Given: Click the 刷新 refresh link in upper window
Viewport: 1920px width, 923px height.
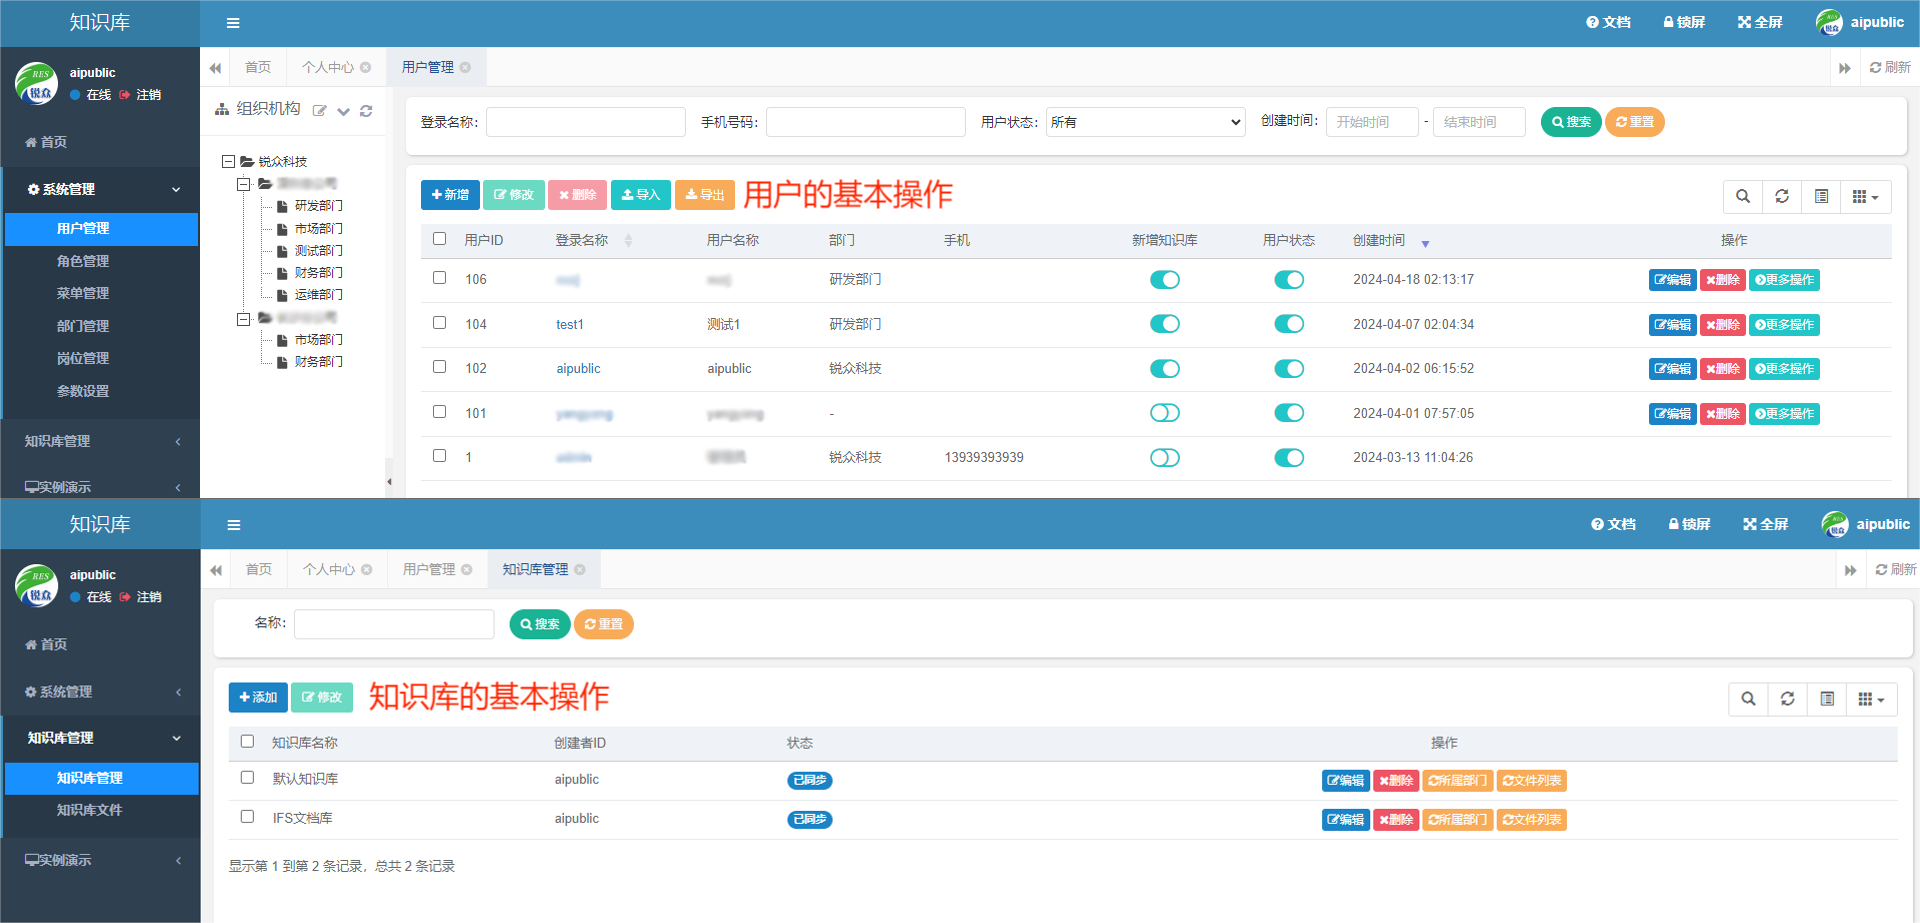Looking at the screenshot, I should click(1890, 67).
